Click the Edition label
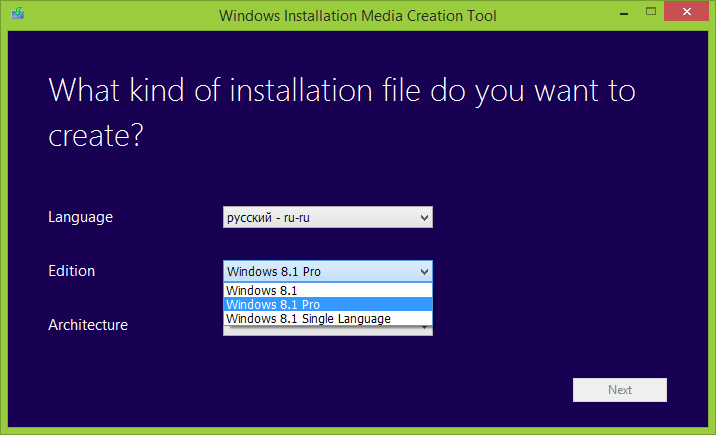This screenshot has width=716, height=435. click(x=72, y=271)
